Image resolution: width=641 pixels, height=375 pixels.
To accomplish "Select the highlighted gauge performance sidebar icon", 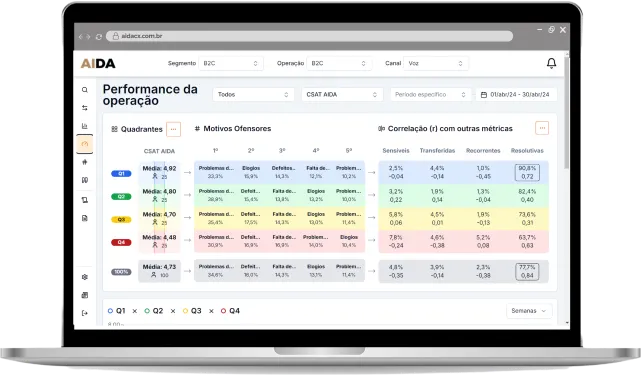I will pos(85,144).
